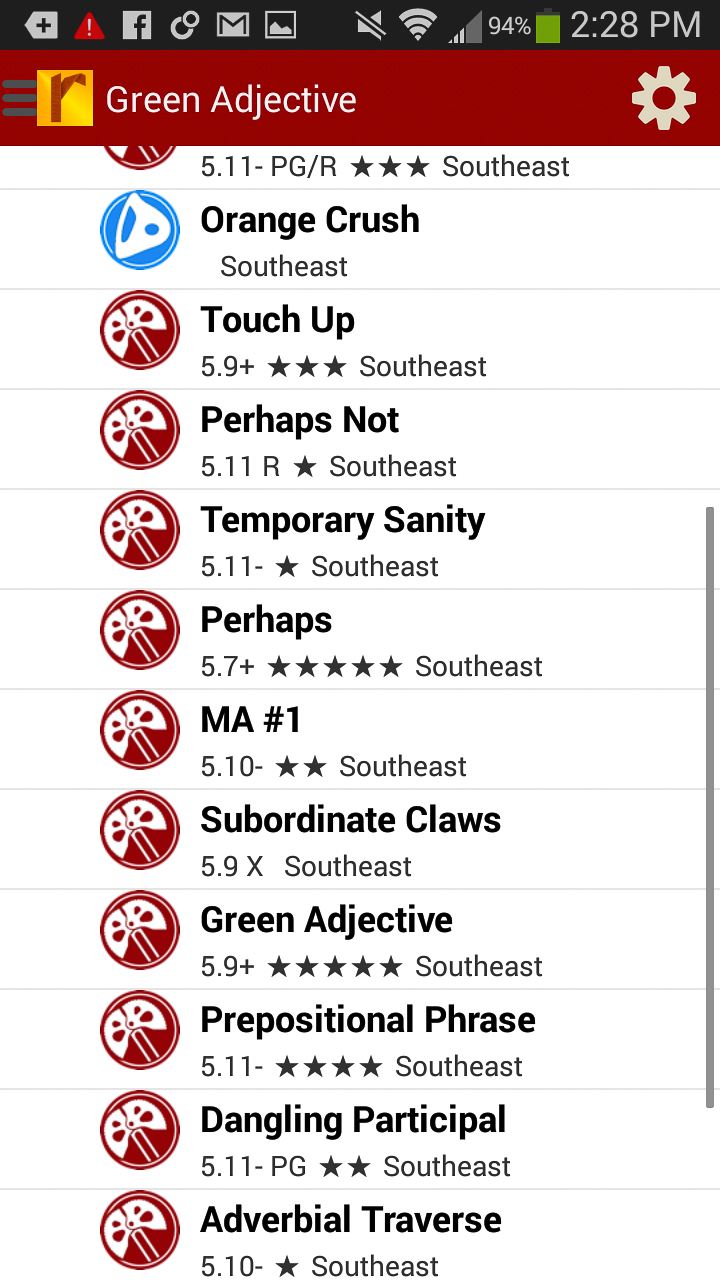Tap the climbing icon beside Touch Up
The width and height of the screenshot is (720, 1280).
click(140, 330)
